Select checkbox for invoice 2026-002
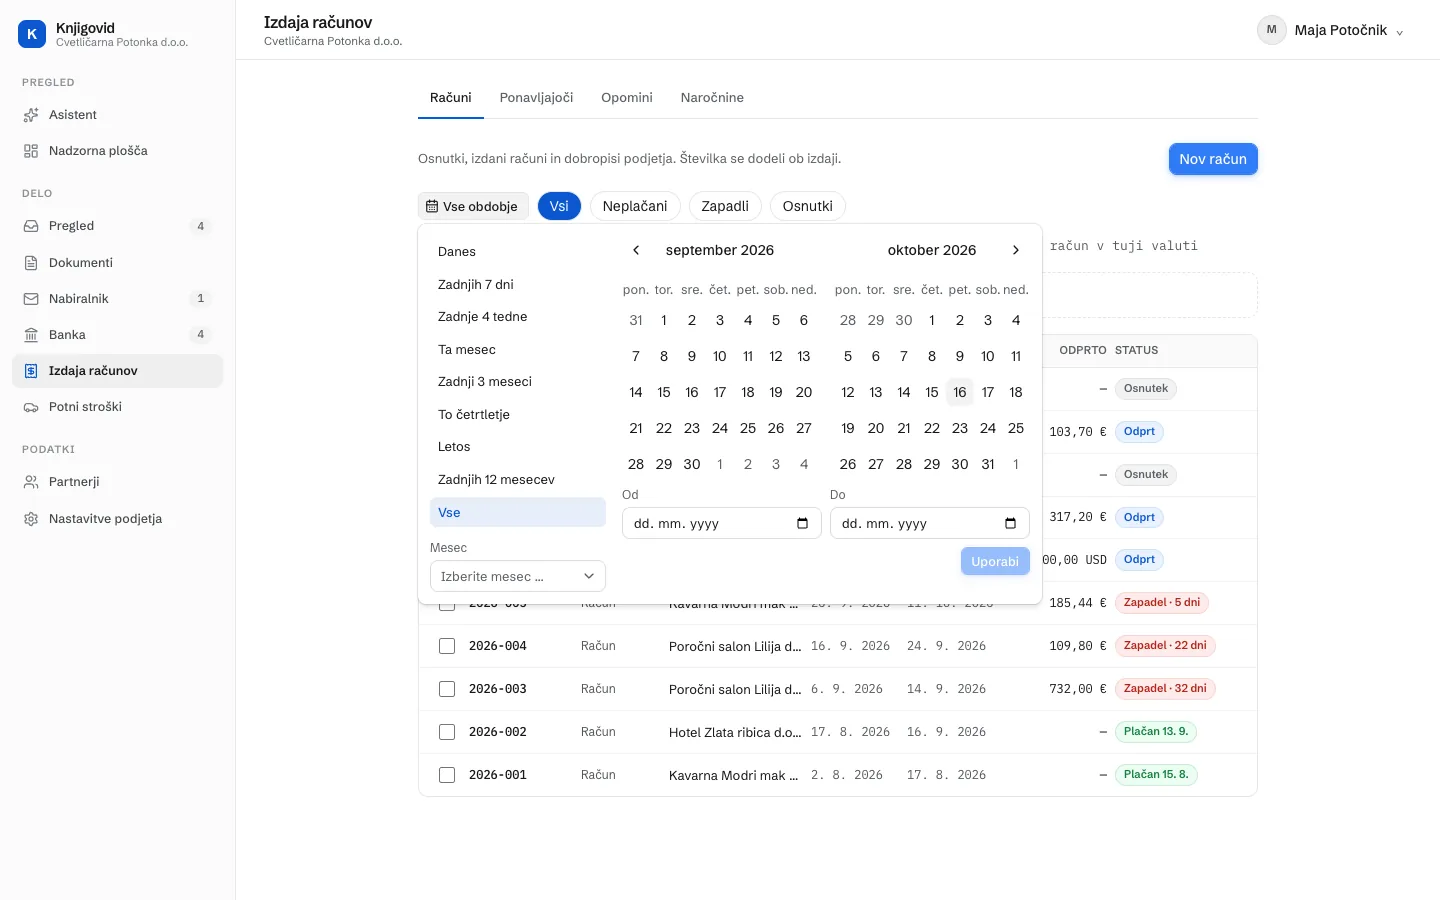 pos(447,732)
